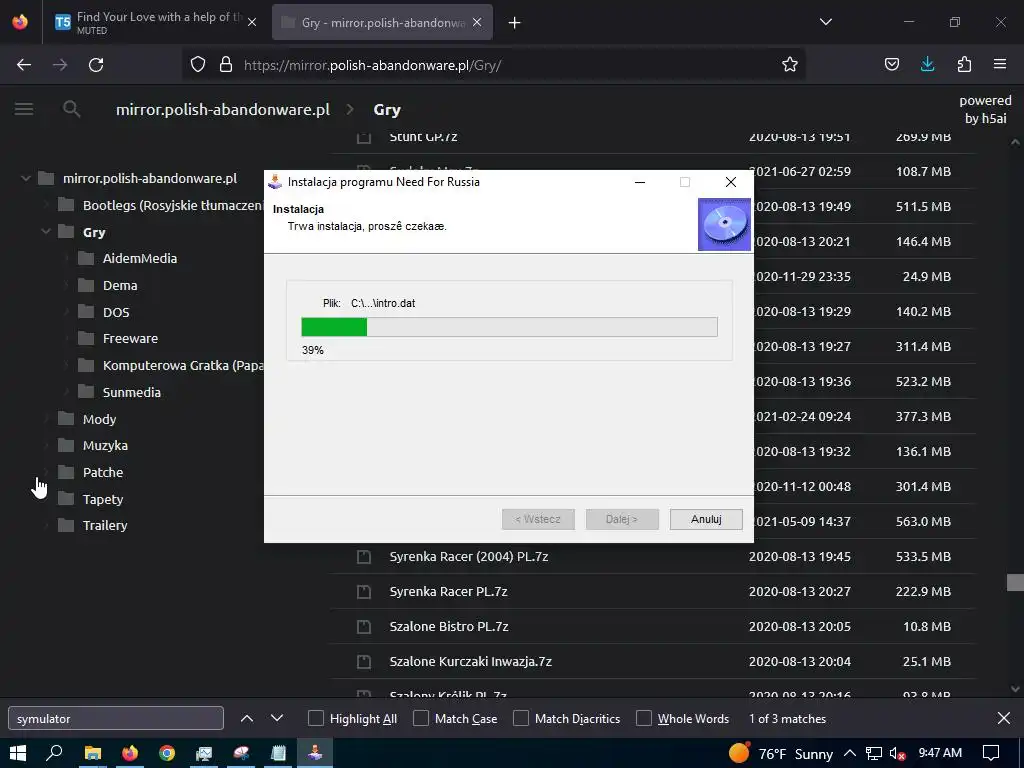
Task: Expand the AidemMedia folder arrow
Action: coord(66,258)
